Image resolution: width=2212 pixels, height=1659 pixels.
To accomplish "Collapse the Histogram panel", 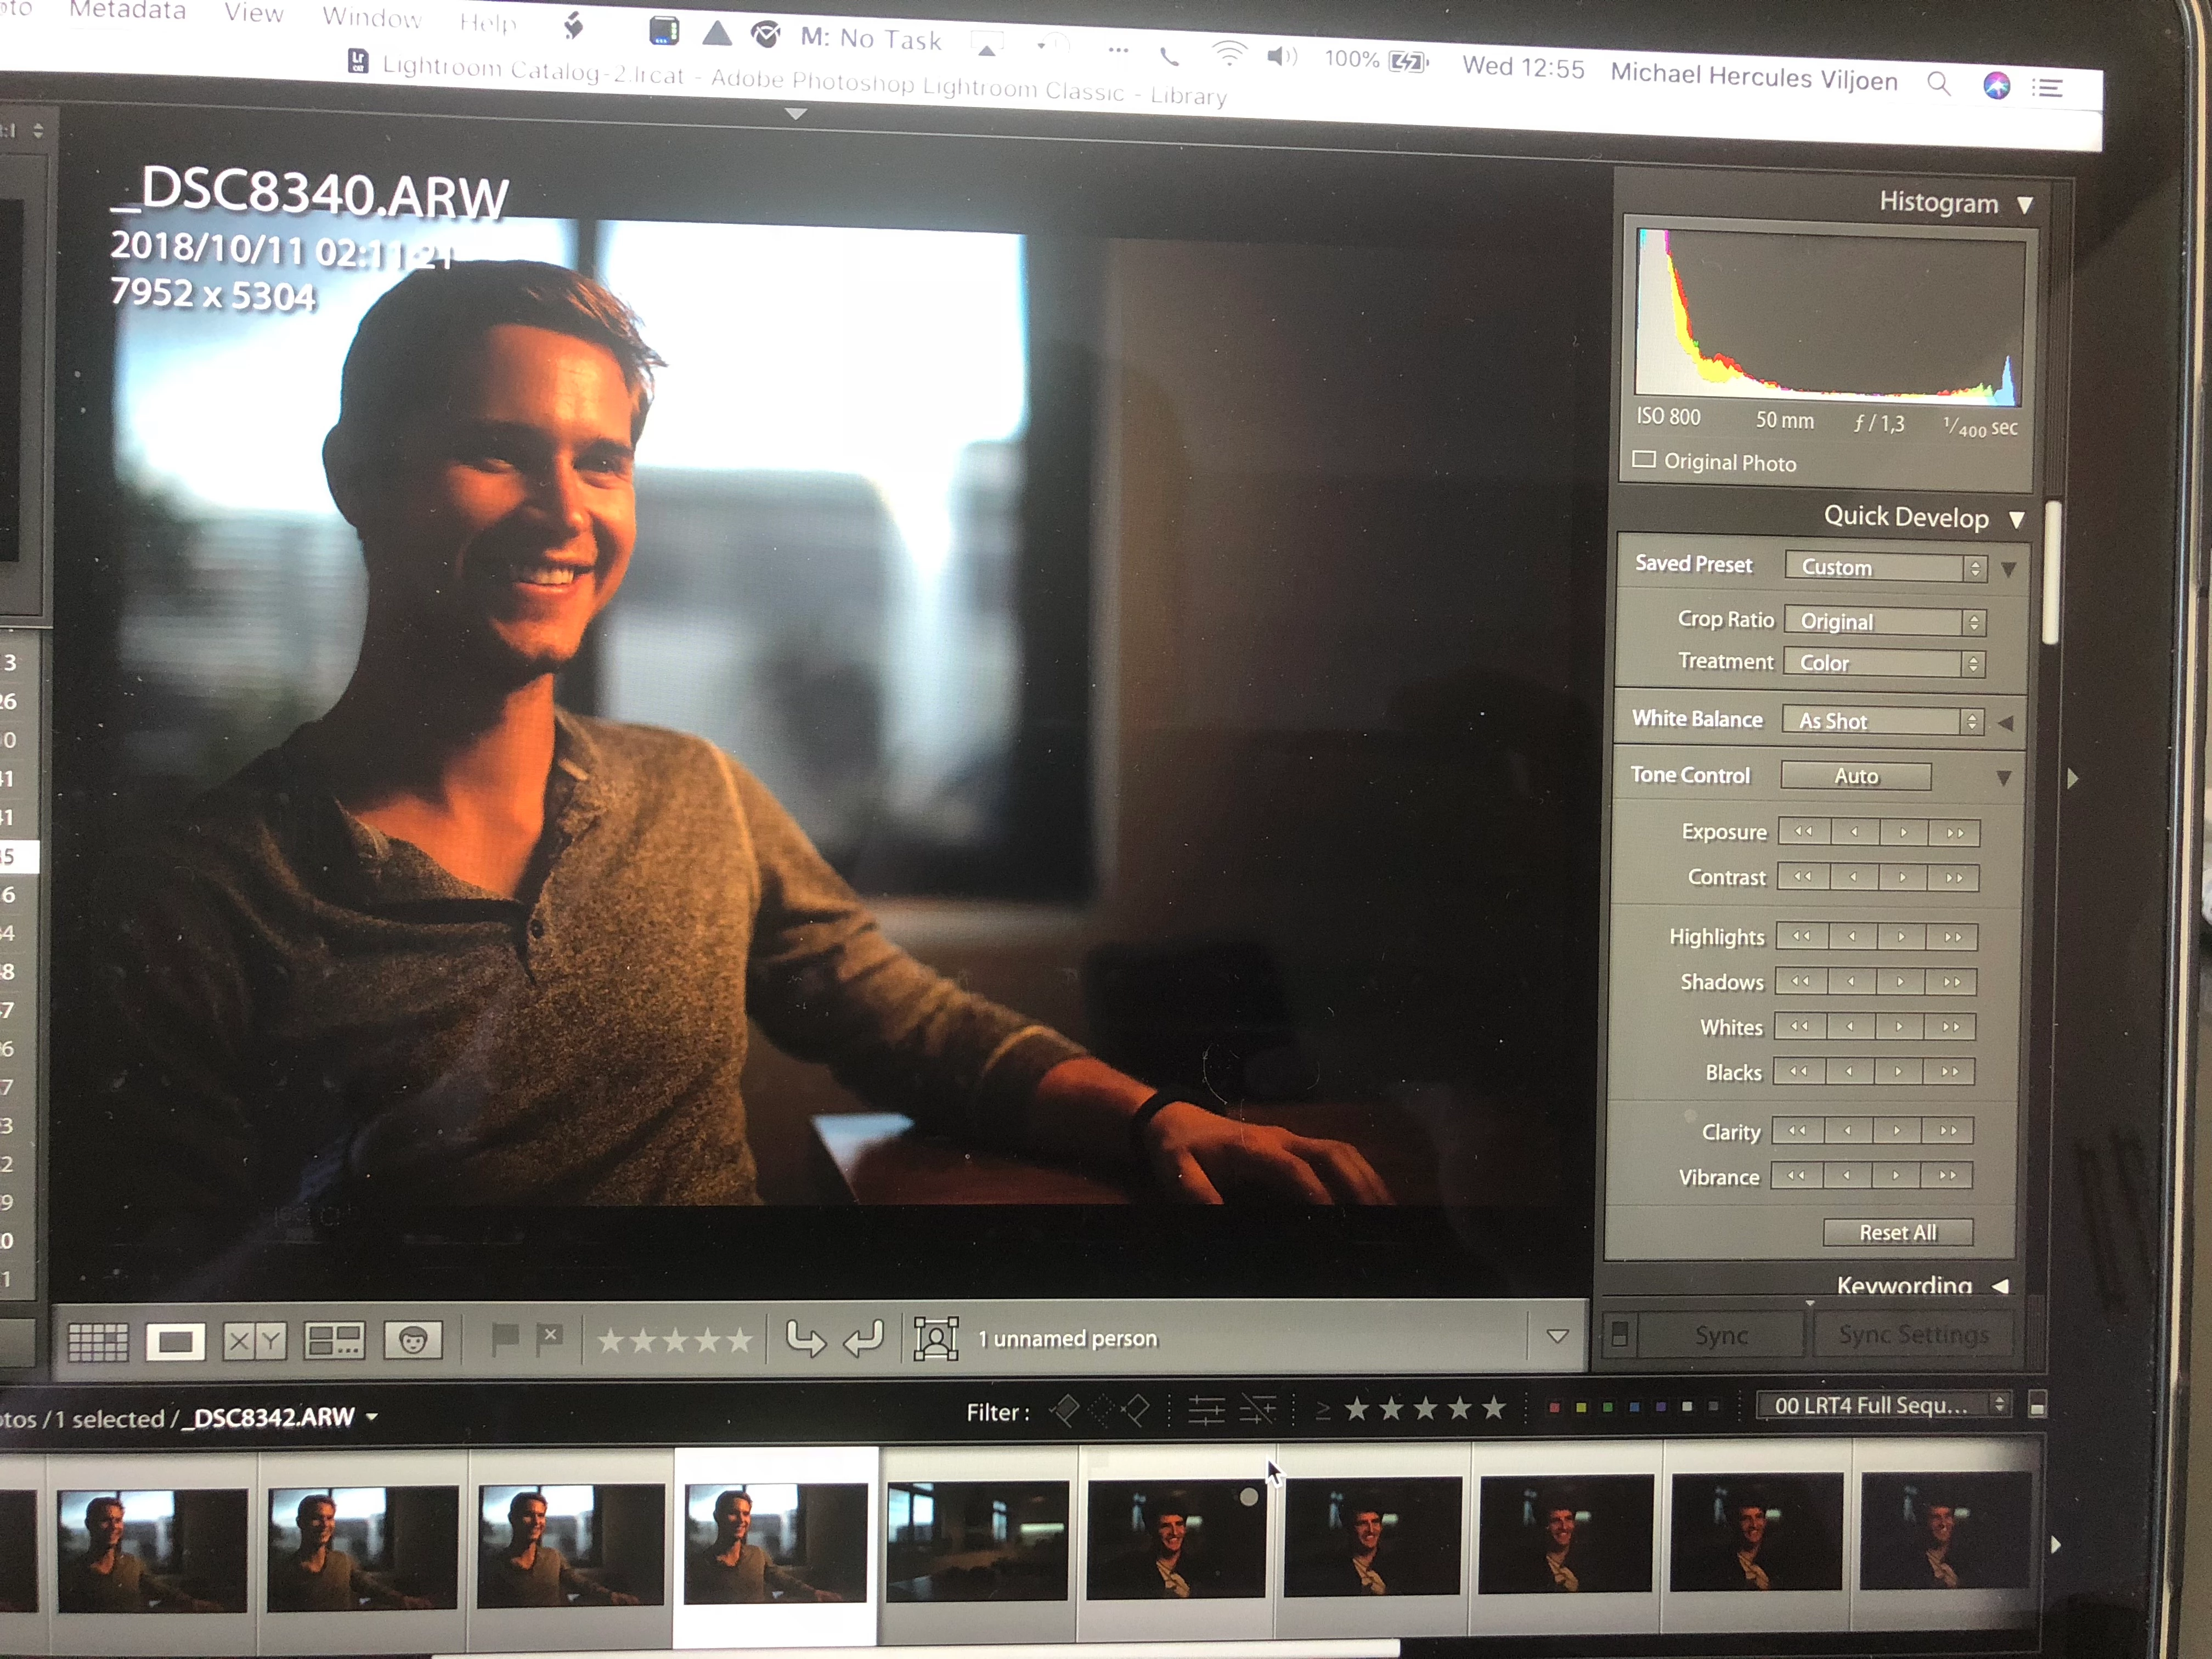I will 2025,205.
